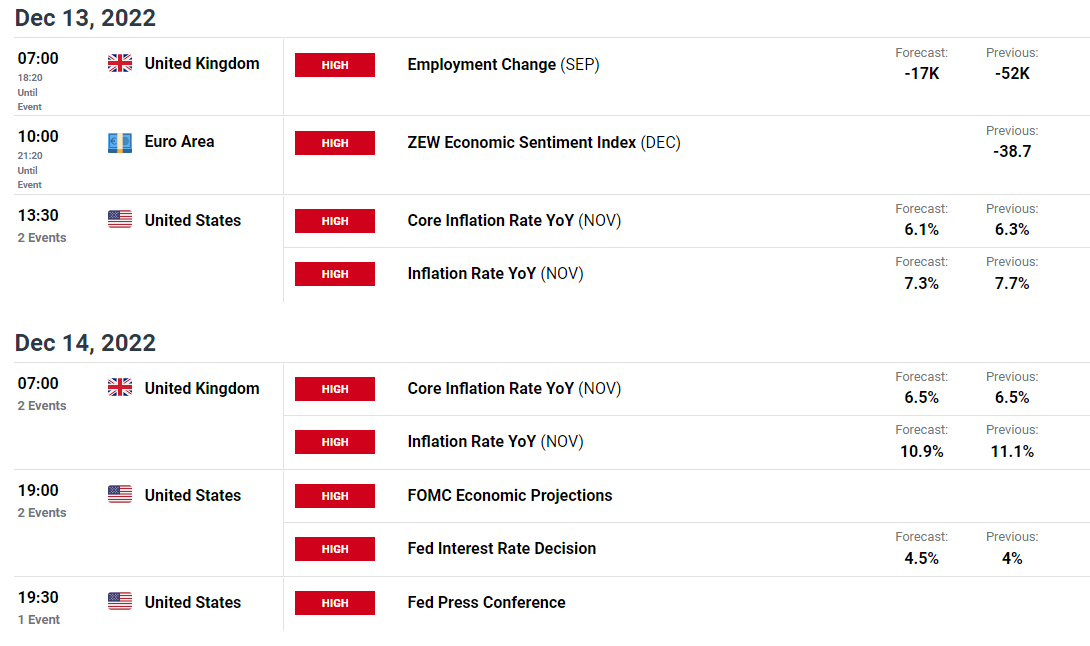The width and height of the screenshot is (1090, 646).
Task: Open the Employment Change (SEP) event
Action: tap(503, 65)
